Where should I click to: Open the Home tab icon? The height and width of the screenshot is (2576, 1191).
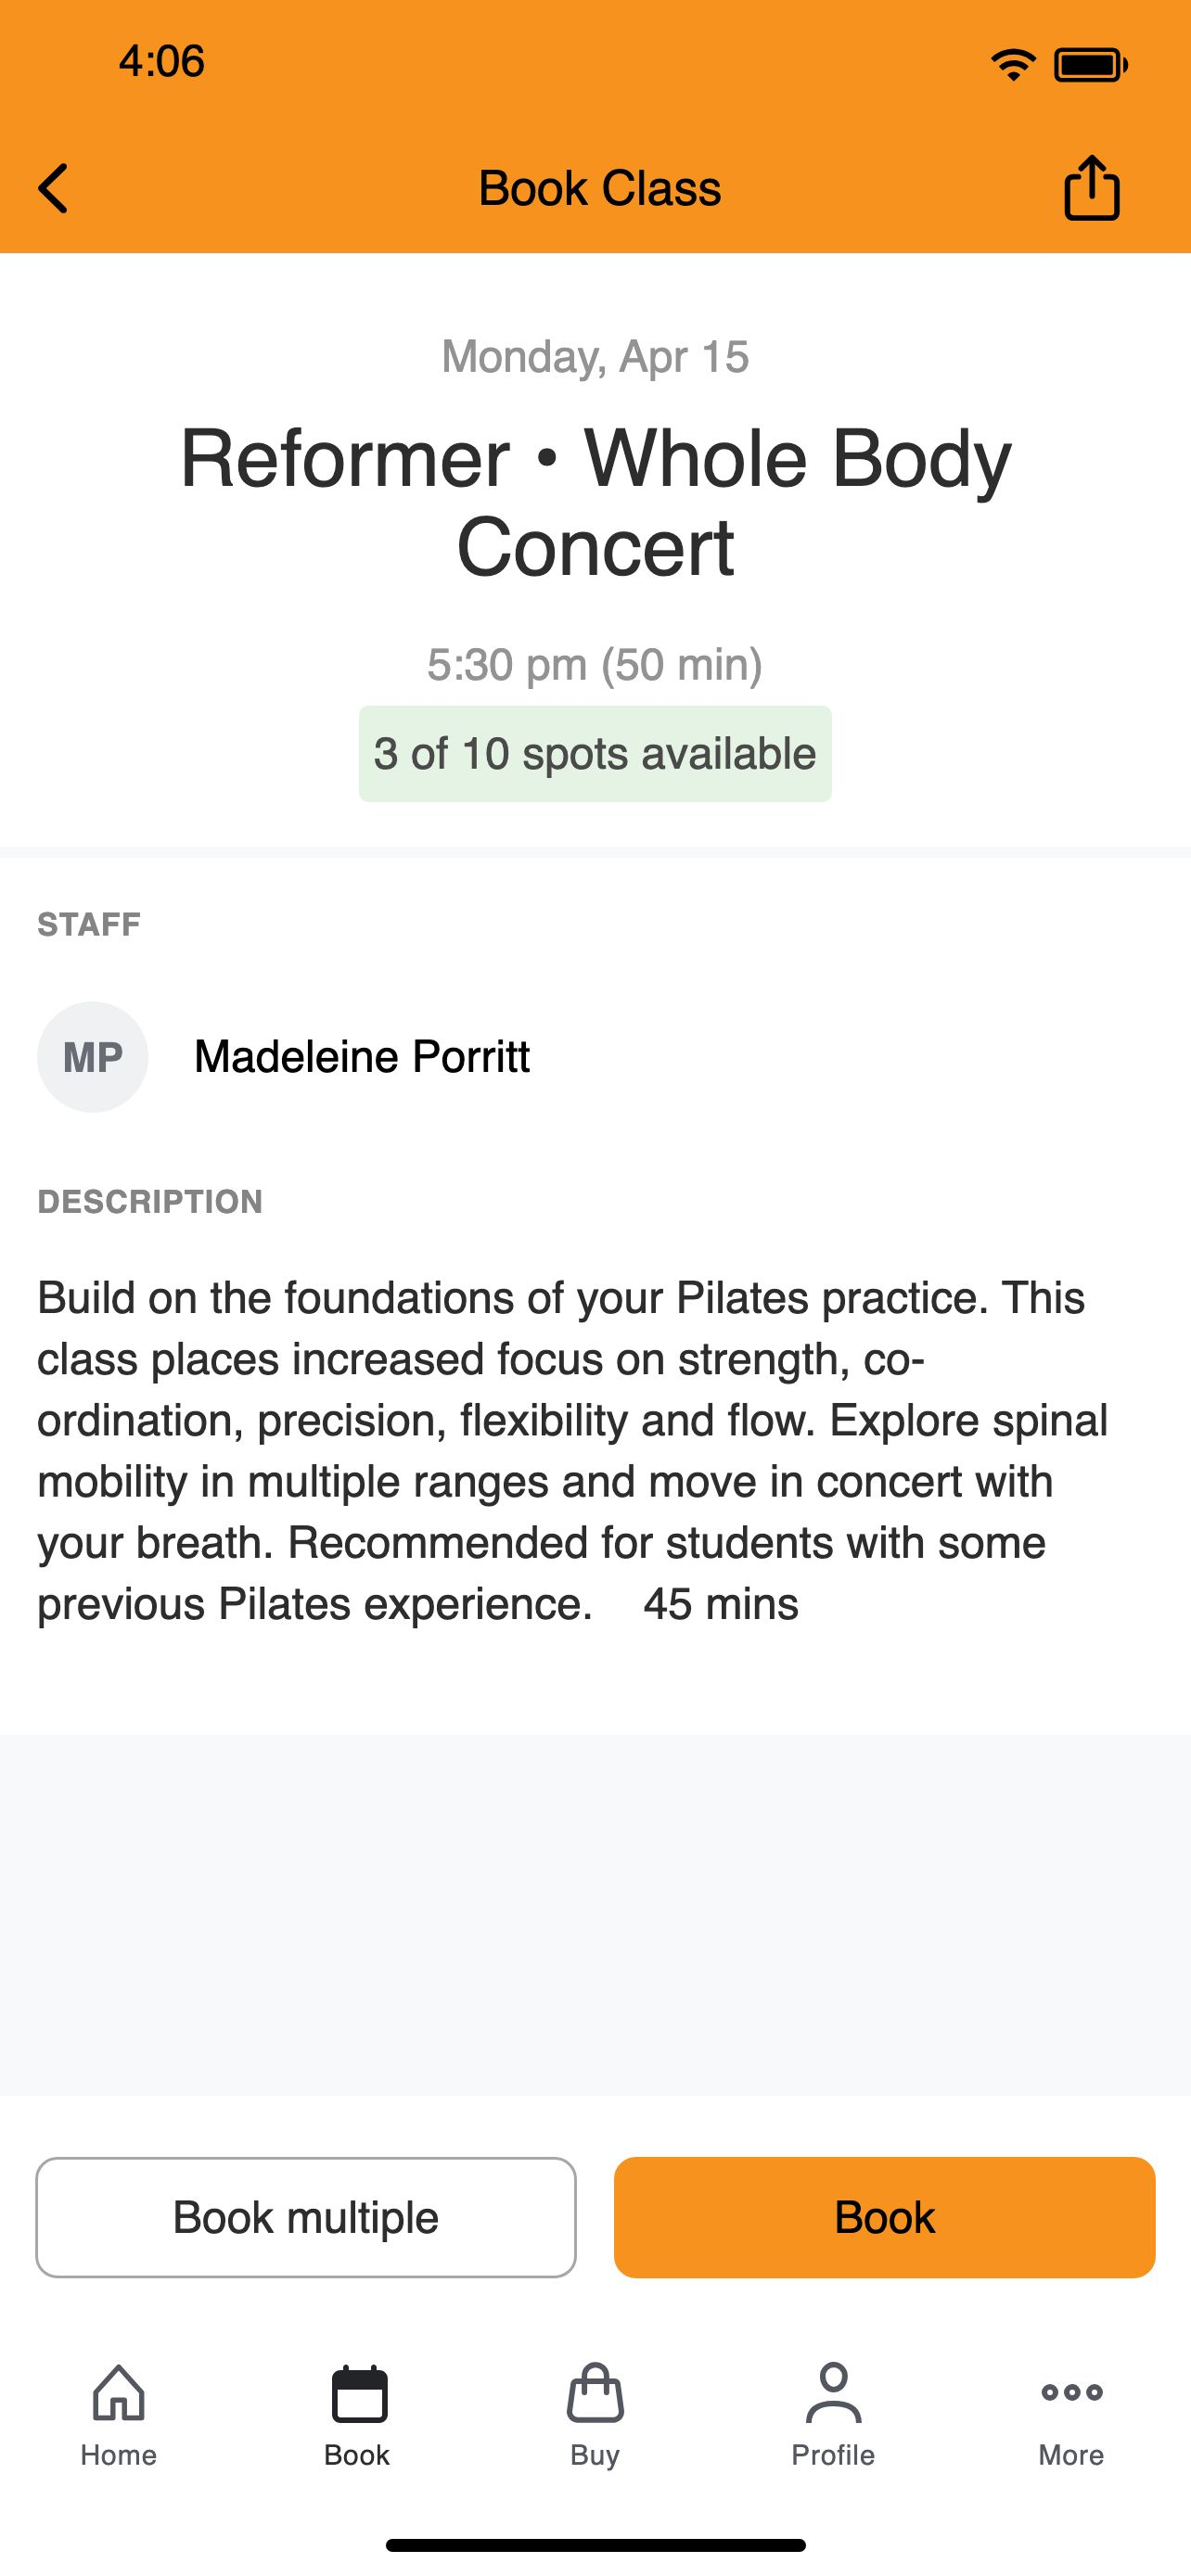pos(119,2393)
